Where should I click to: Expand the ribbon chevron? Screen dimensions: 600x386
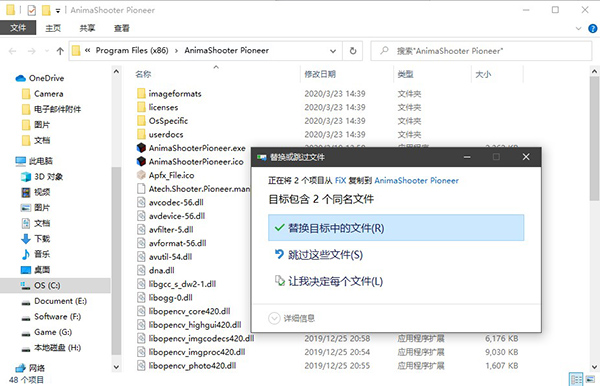578,28
